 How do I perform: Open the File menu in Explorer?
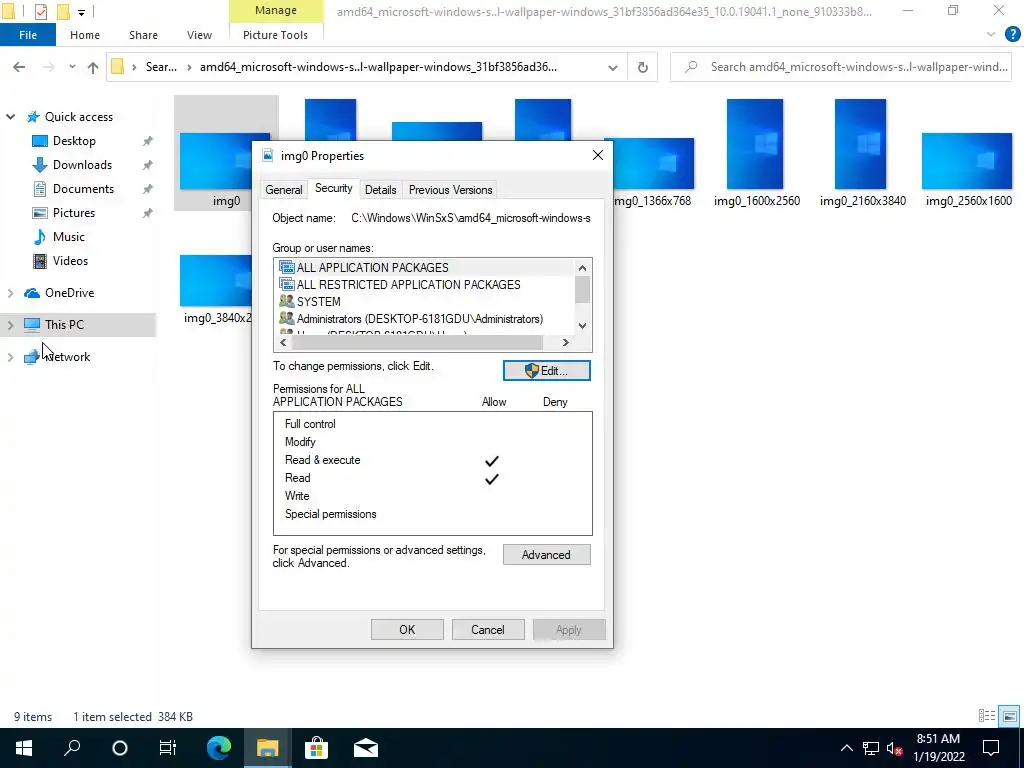pyautogui.click(x=28, y=35)
